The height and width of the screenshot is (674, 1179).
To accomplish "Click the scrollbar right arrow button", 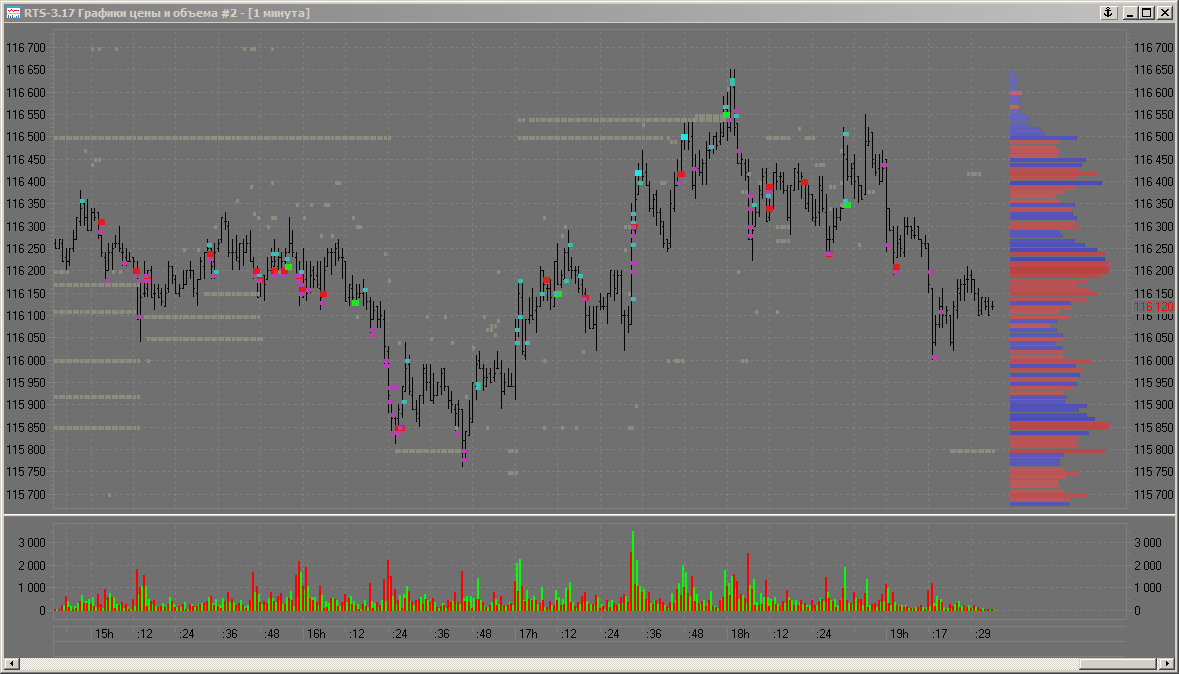I will [1165, 664].
